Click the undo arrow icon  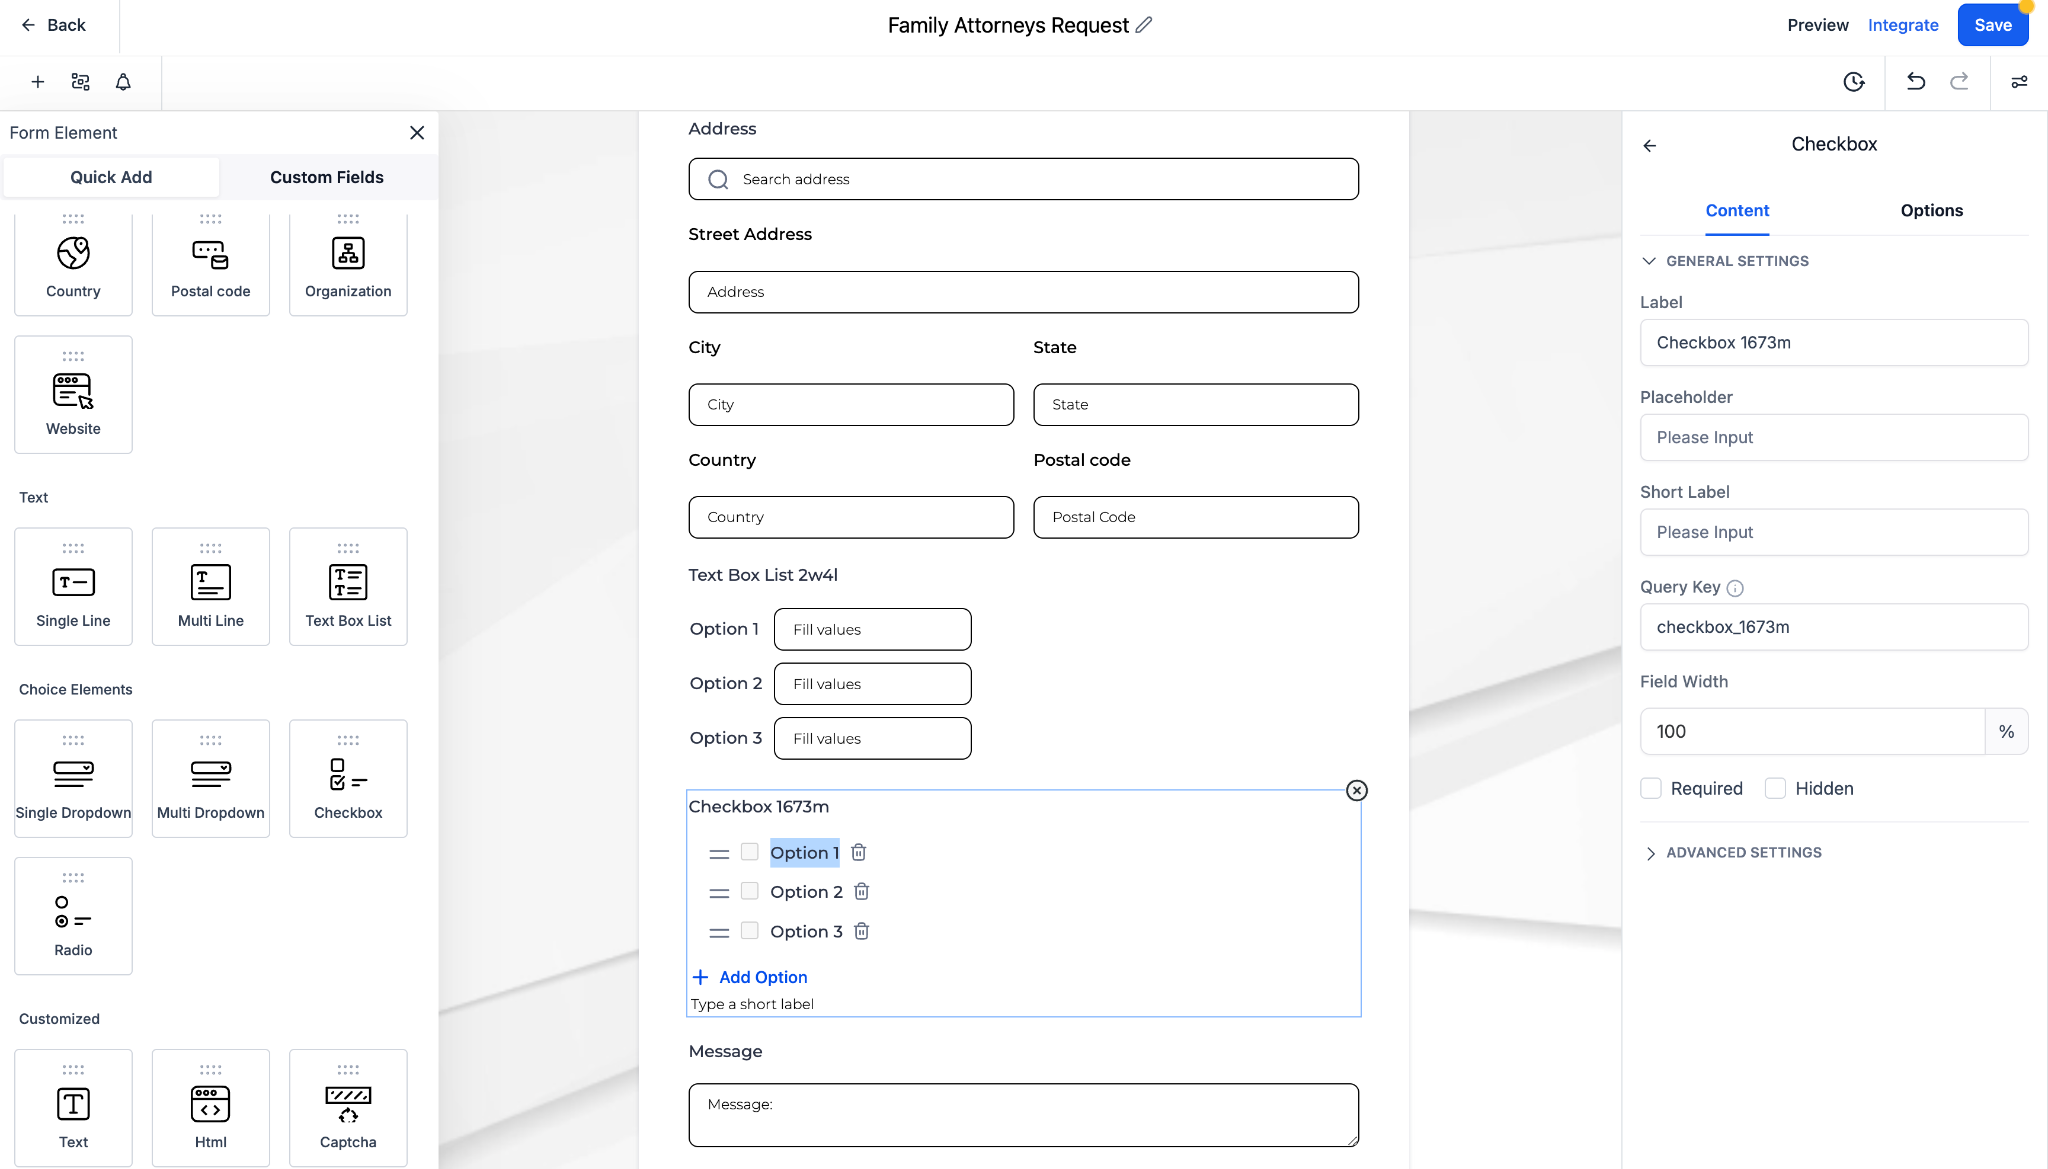pyautogui.click(x=1915, y=82)
